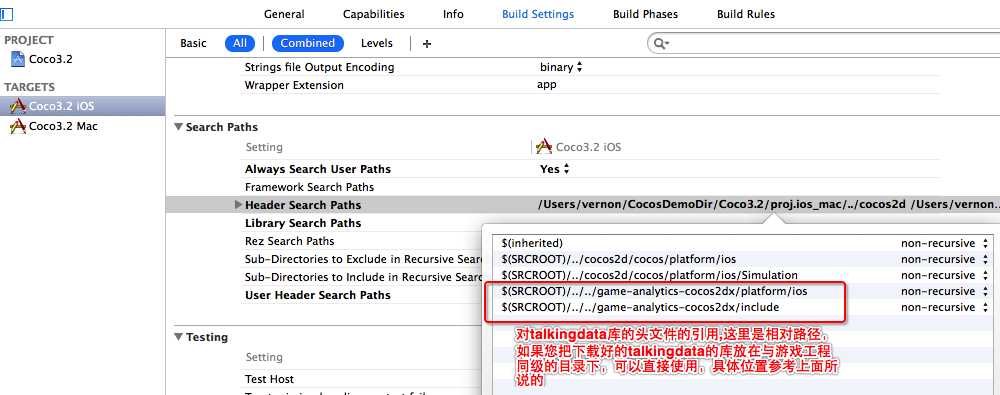This screenshot has width=1000, height=395.
Task: Select the $(inherited) path entry
Action: (x=532, y=243)
